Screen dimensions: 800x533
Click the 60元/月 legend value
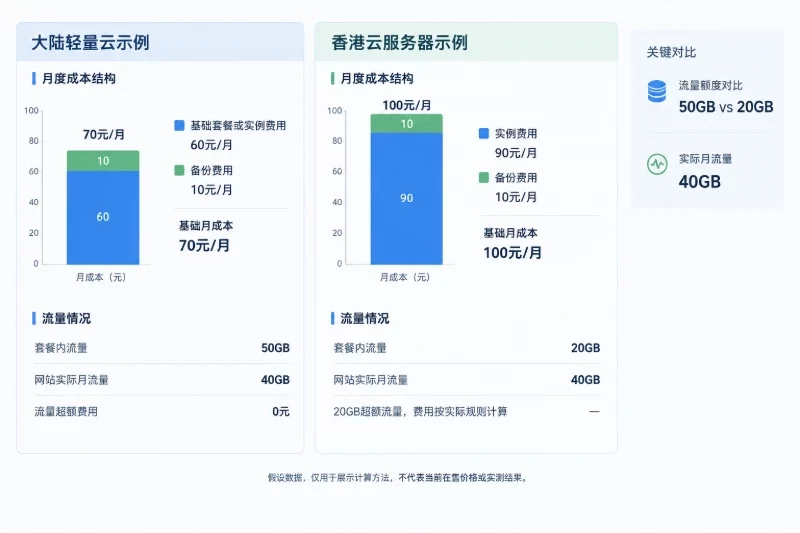211,145
